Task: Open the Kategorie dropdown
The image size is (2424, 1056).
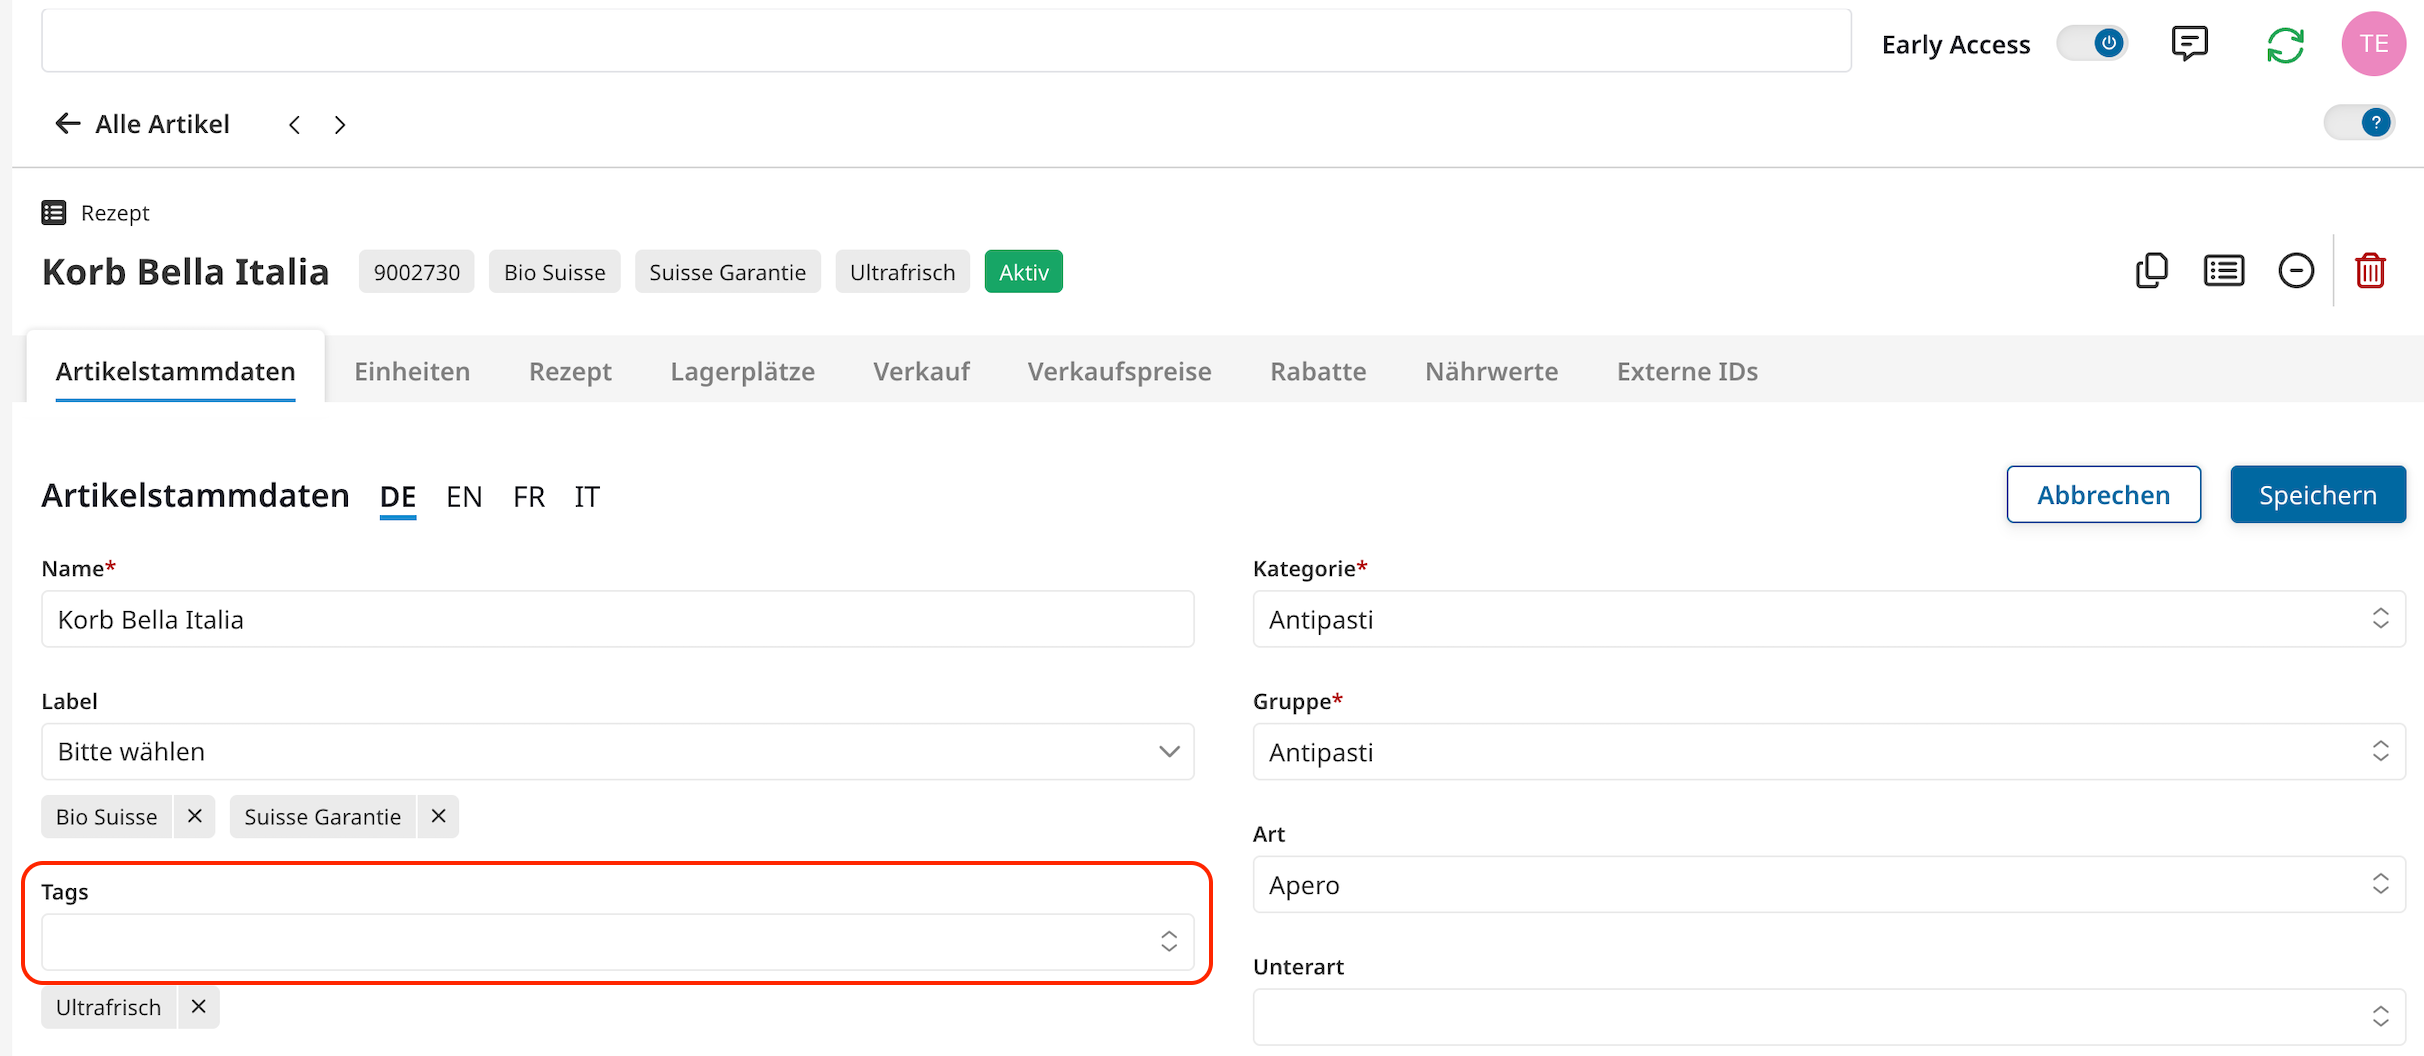Action: pos(1828,620)
